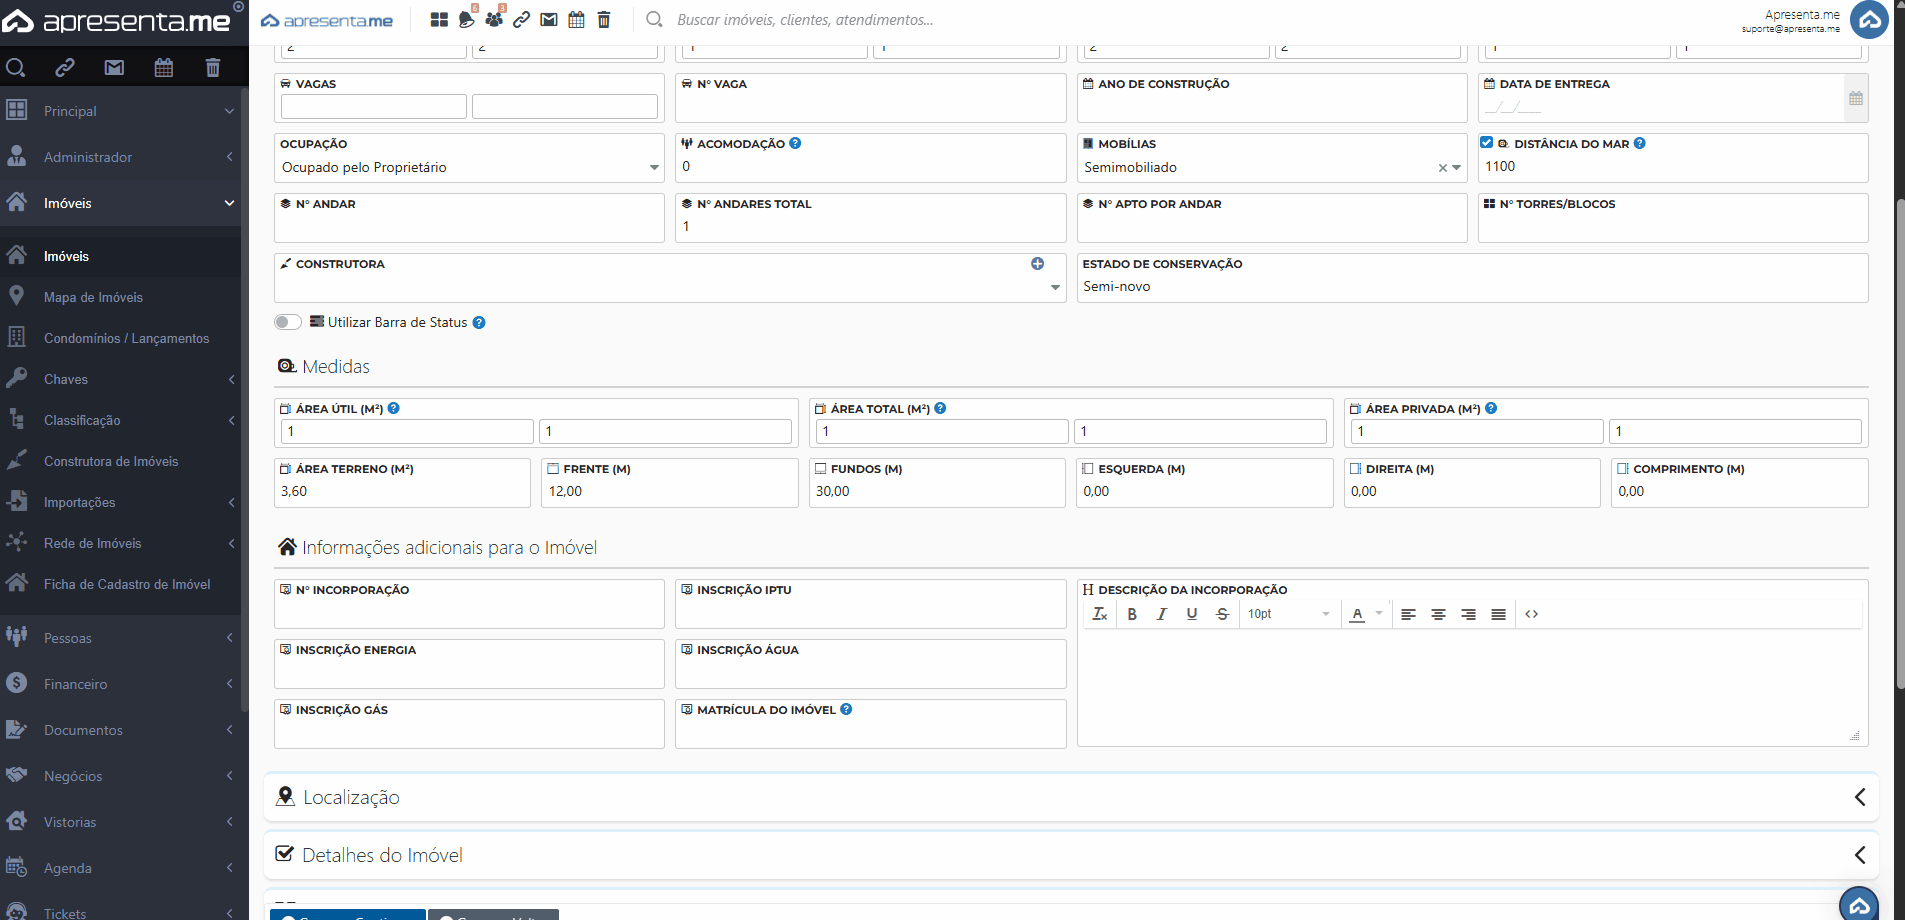Click the source code view icon
The width and height of the screenshot is (1905, 920).
(x=1531, y=614)
